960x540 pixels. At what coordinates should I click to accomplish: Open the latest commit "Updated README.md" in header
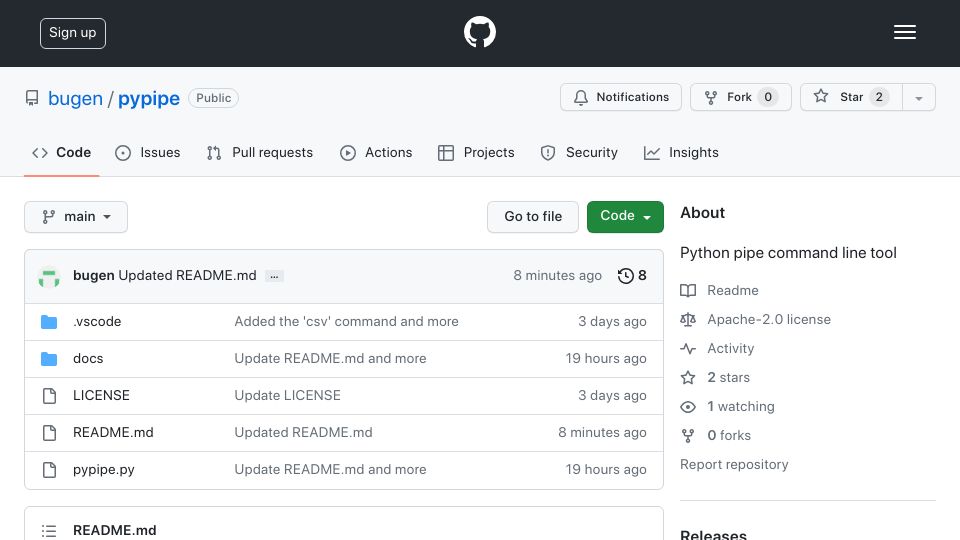[187, 276]
